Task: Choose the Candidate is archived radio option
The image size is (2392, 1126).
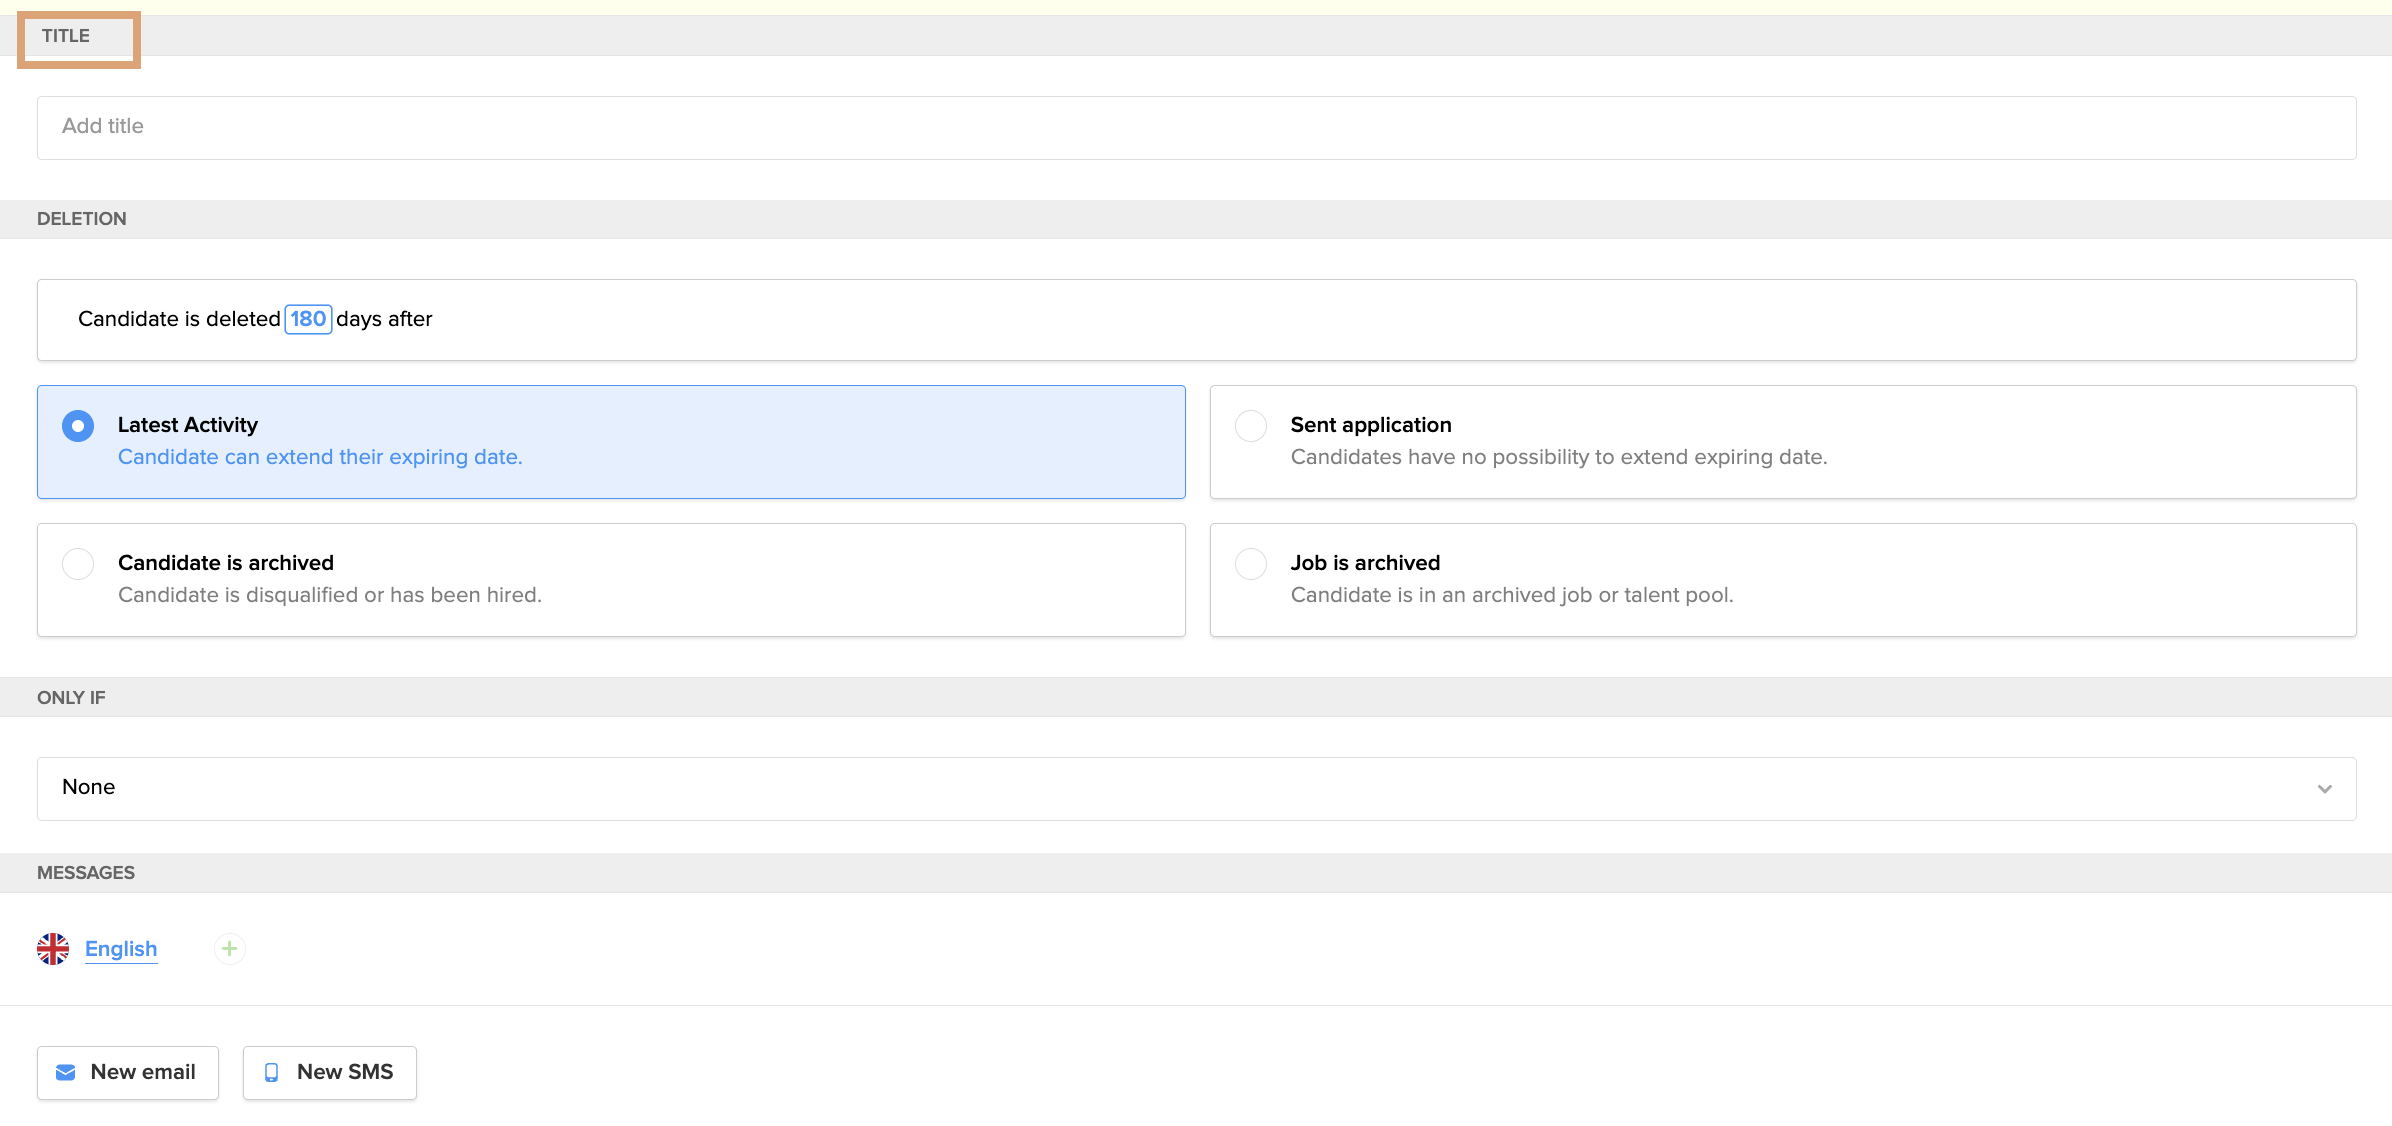Action: (78, 563)
